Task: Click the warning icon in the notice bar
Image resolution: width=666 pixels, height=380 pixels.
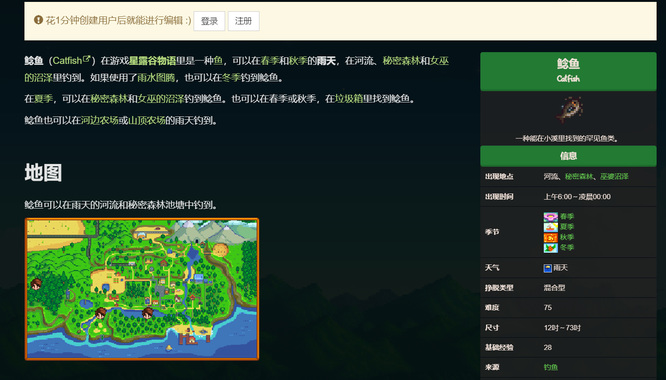Action: tap(38, 20)
